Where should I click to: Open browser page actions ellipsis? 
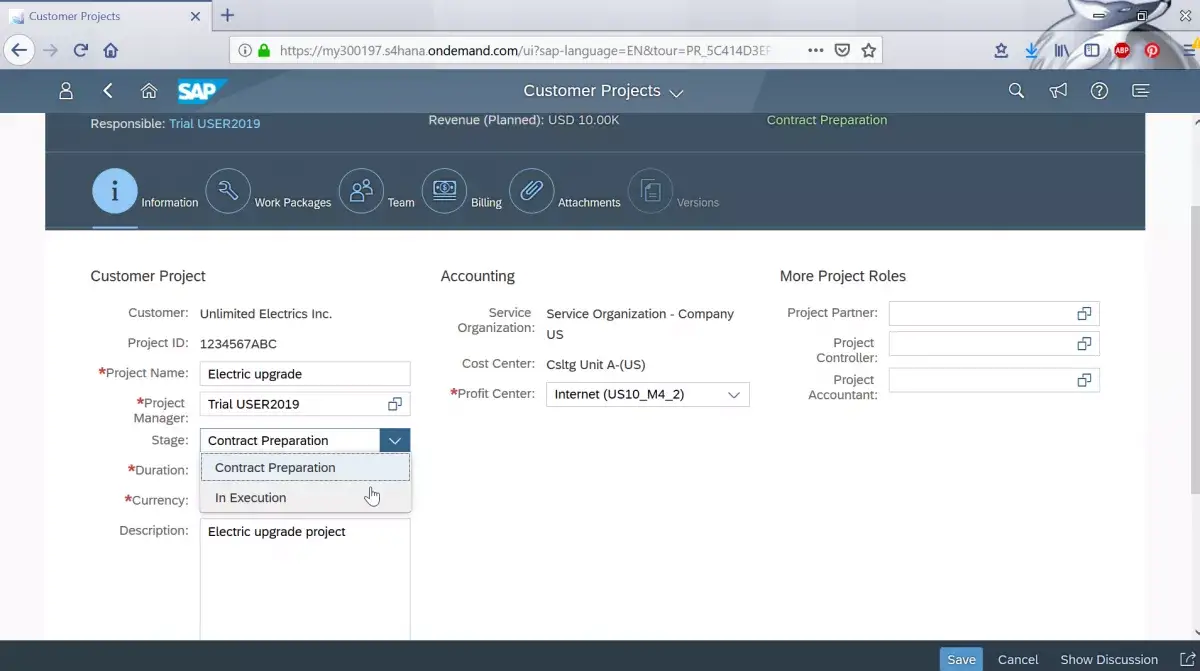click(x=815, y=50)
